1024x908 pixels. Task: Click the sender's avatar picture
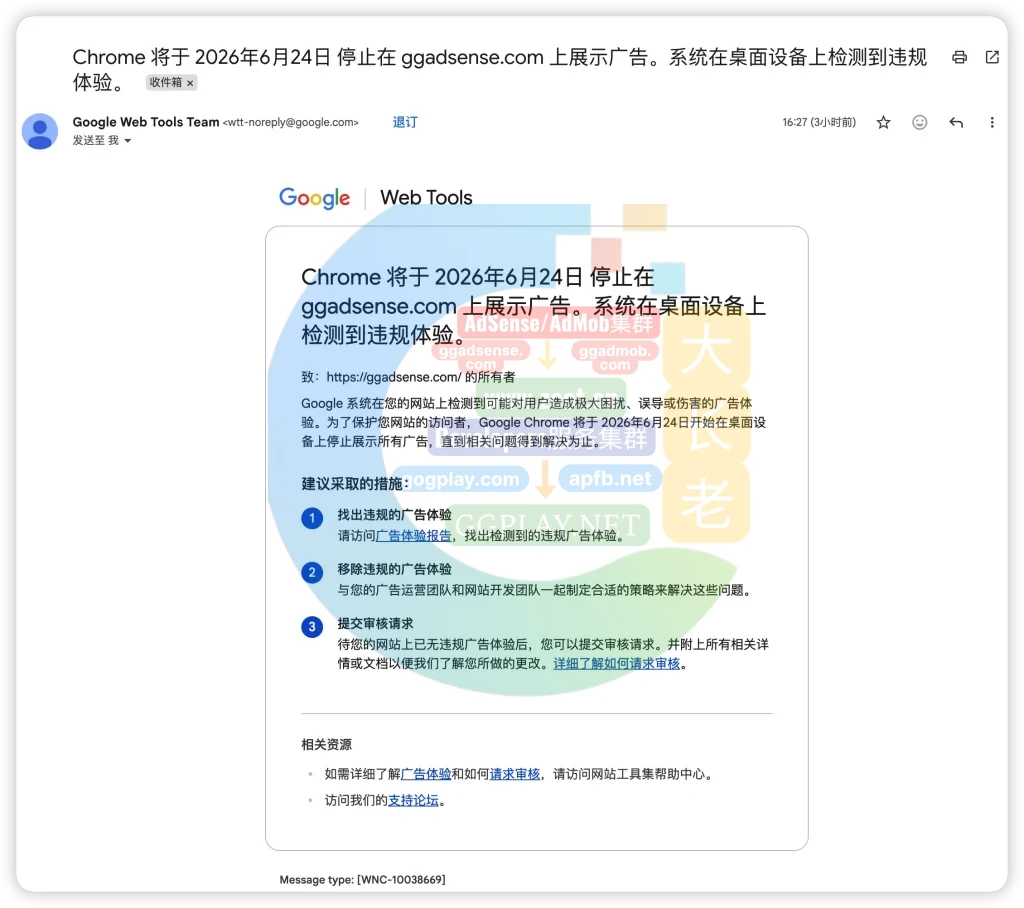pos(40,131)
